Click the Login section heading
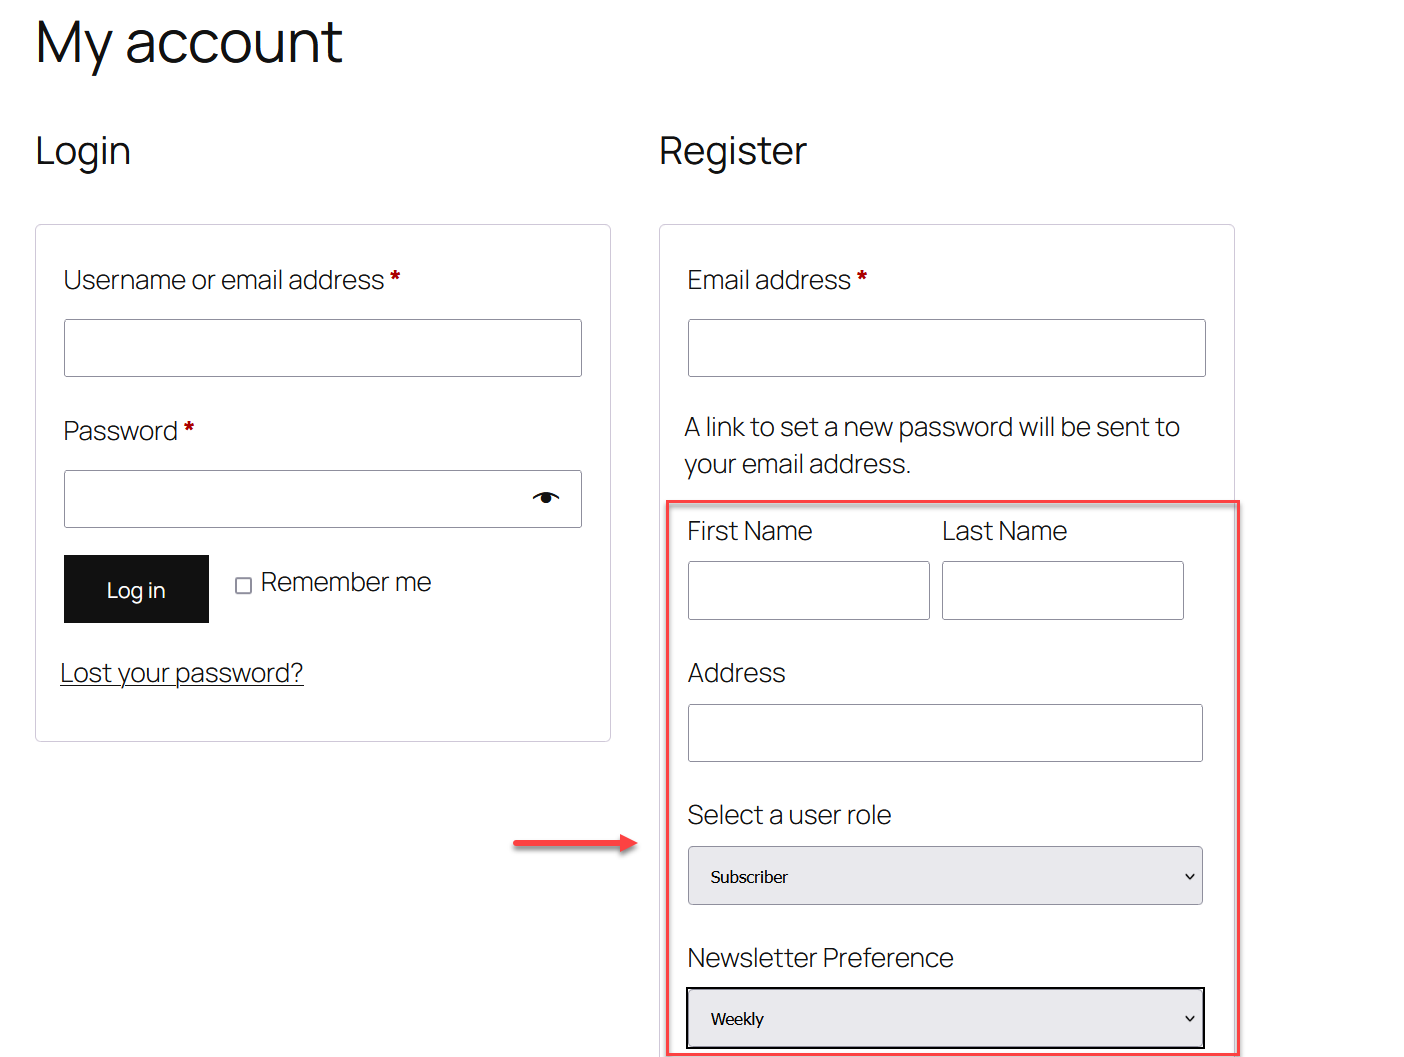The height and width of the screenshot is (1057, 1404). [x=83, y=151]
